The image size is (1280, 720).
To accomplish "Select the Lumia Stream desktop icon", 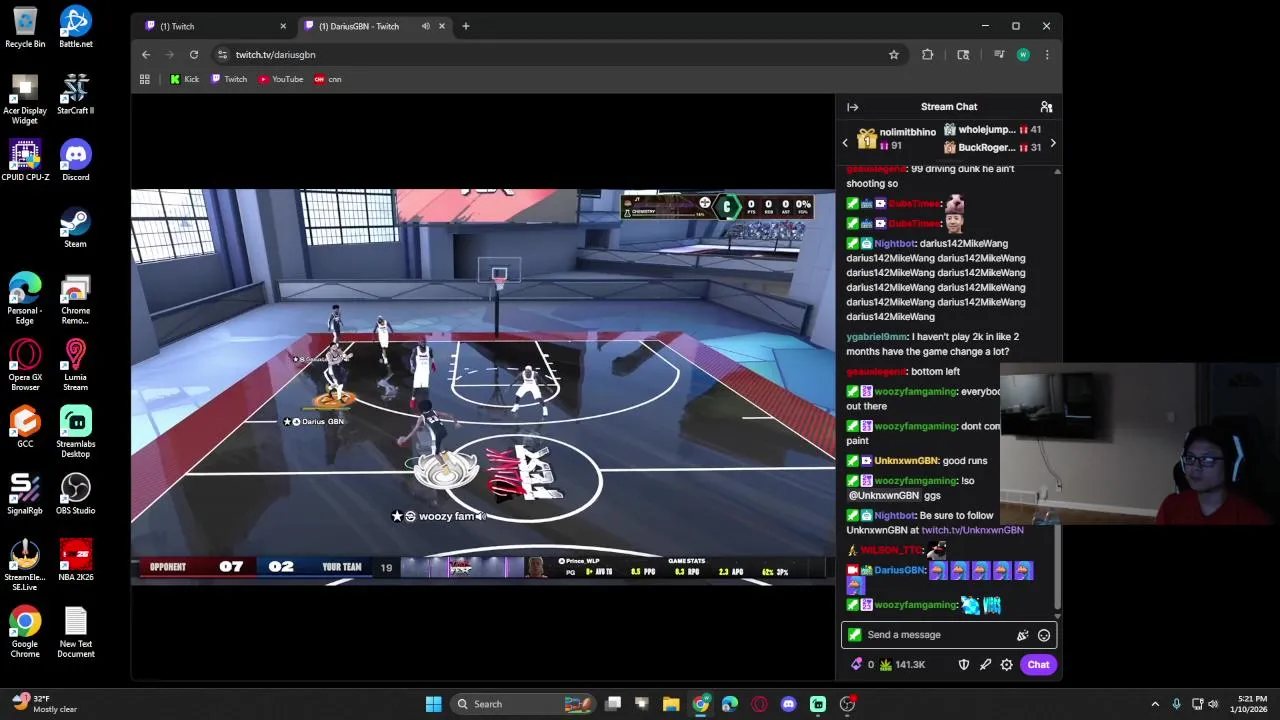I will click(x=75, y=365).
